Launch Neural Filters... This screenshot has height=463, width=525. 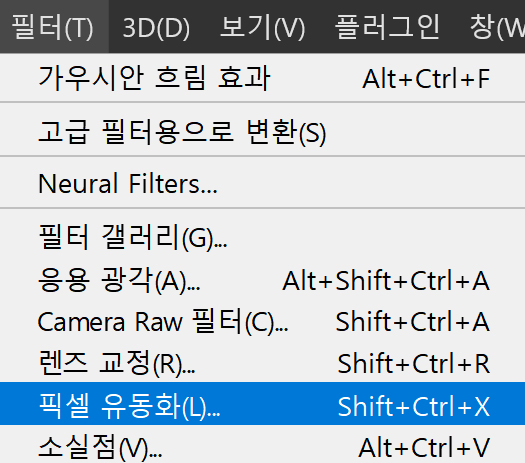click(262, 183)
